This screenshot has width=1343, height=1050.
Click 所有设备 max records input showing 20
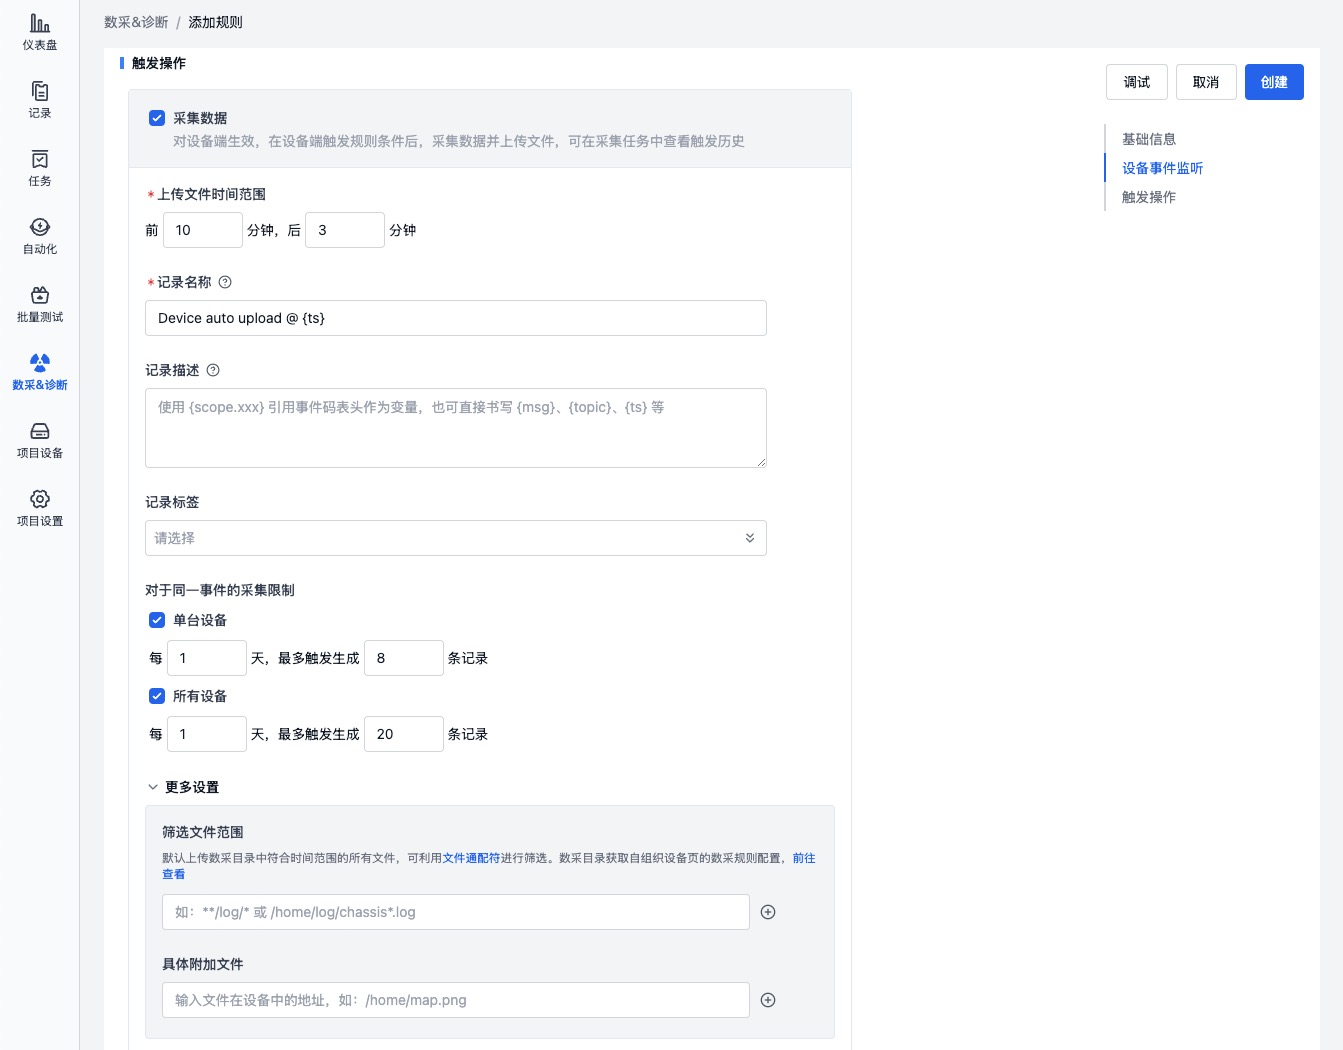point(404,734)
